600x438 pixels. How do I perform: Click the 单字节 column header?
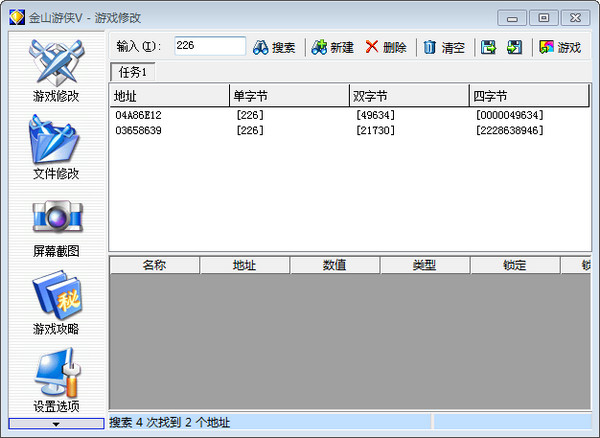click(x=289, y=96)
